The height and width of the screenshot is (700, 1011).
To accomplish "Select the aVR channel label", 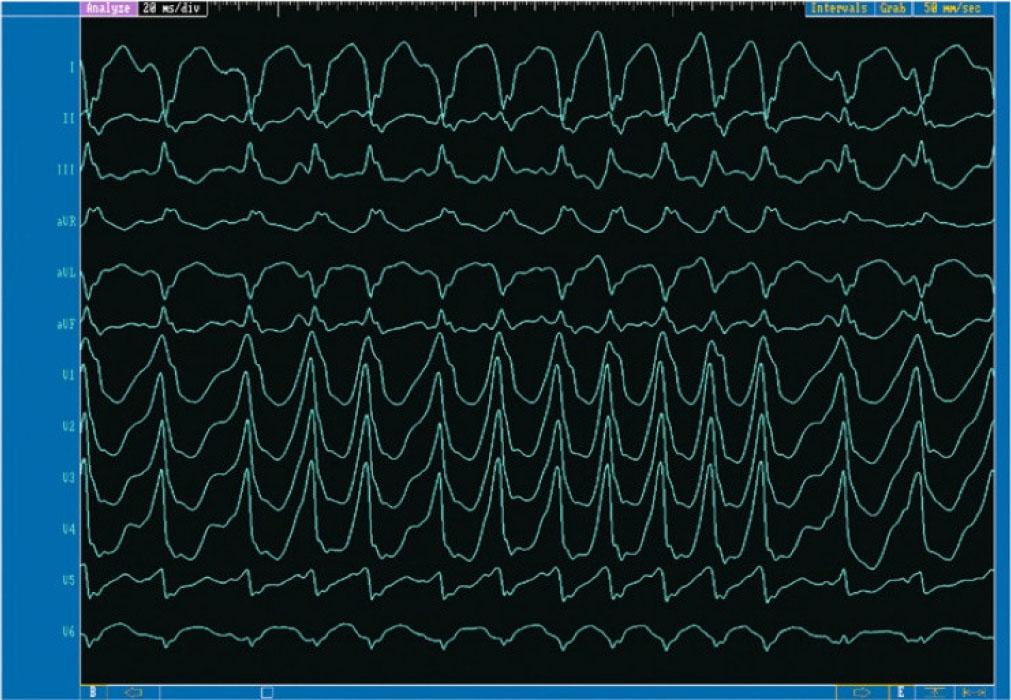I will click(x=66, y=221).
